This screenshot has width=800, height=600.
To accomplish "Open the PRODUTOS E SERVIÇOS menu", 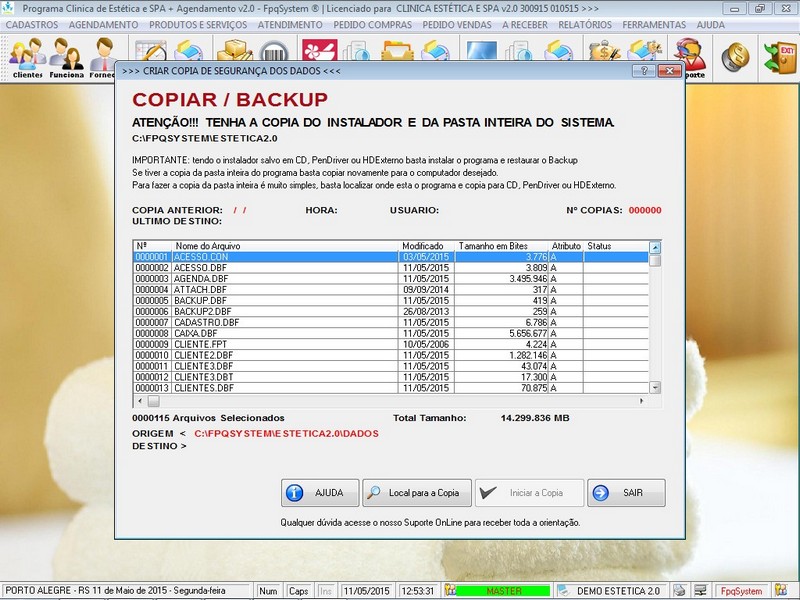I will click(x=198, y=24).
